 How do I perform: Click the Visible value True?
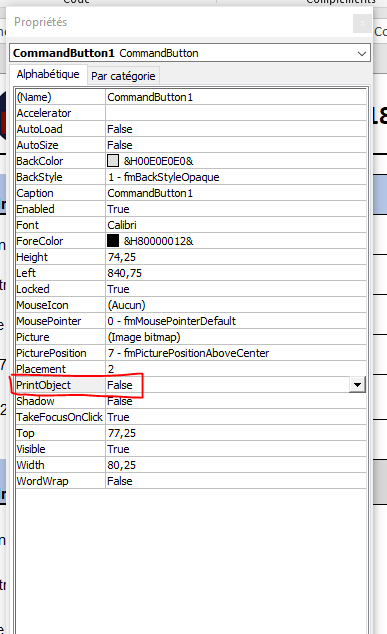118,449
